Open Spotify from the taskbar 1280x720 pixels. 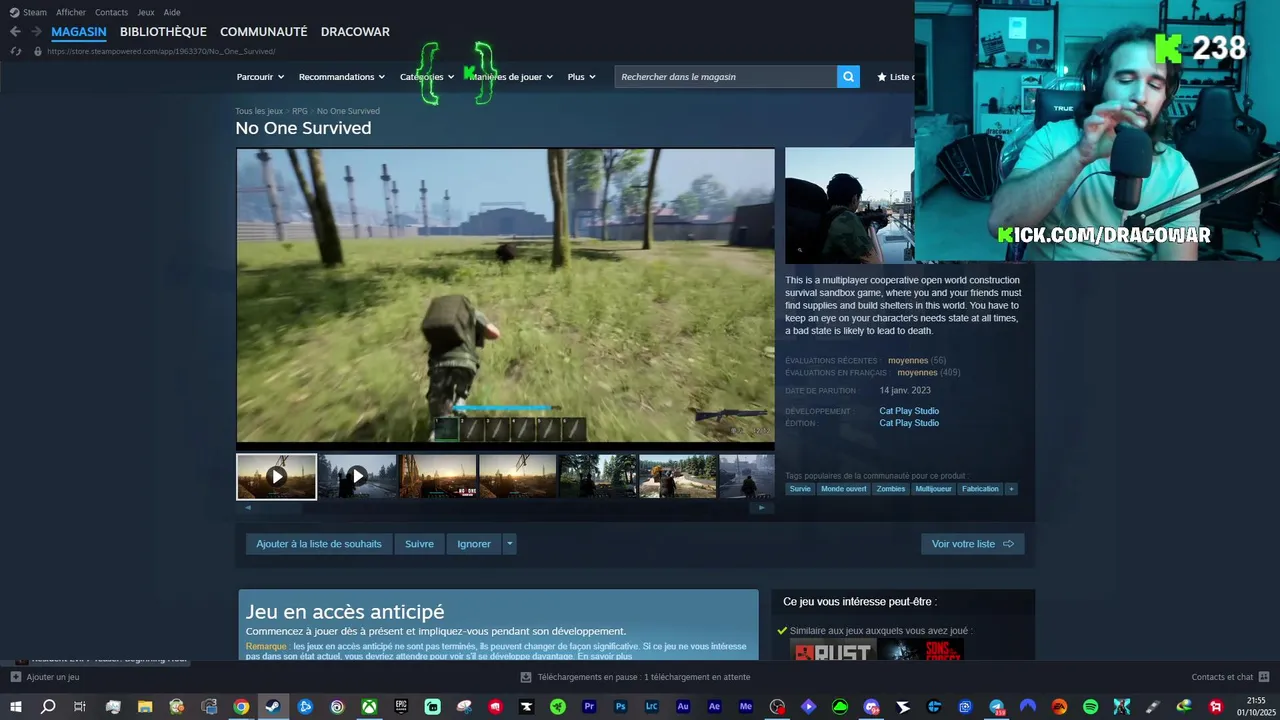point(1090,707)
